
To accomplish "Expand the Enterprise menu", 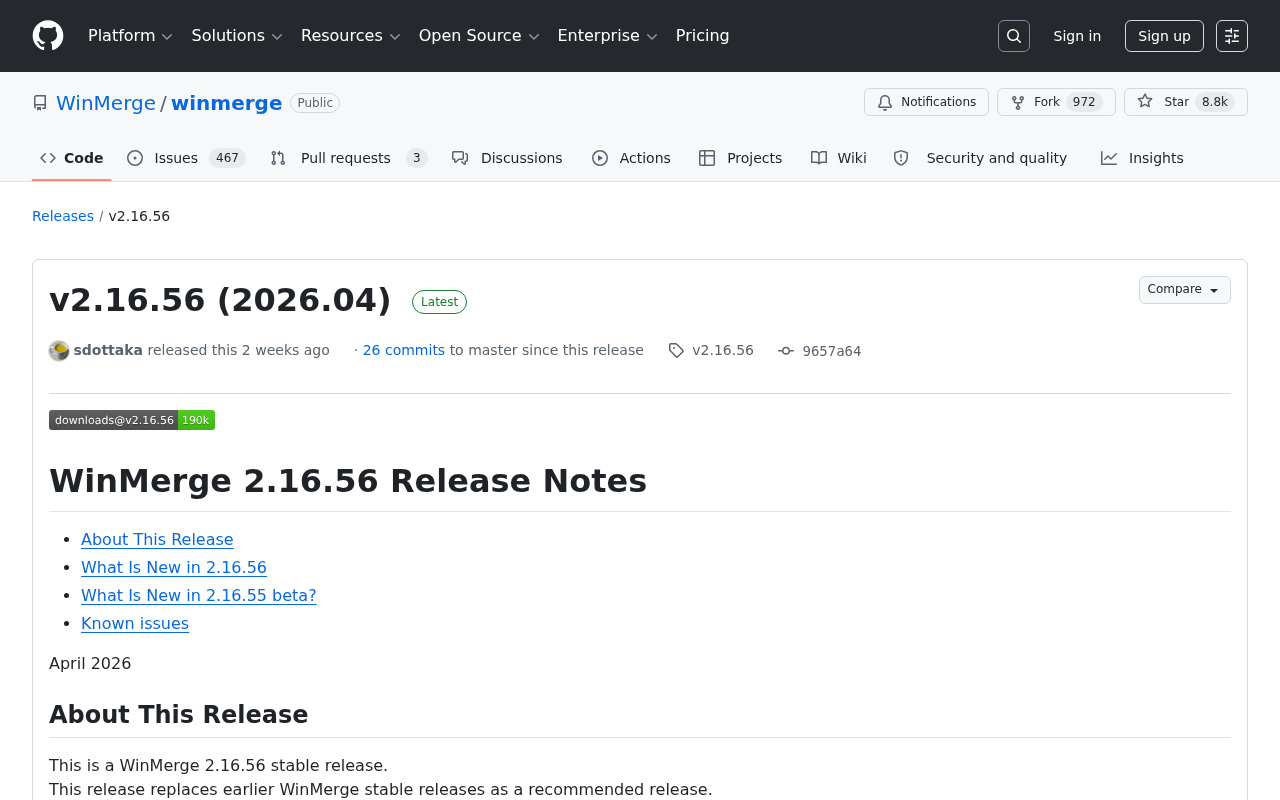I will [608, 36].
